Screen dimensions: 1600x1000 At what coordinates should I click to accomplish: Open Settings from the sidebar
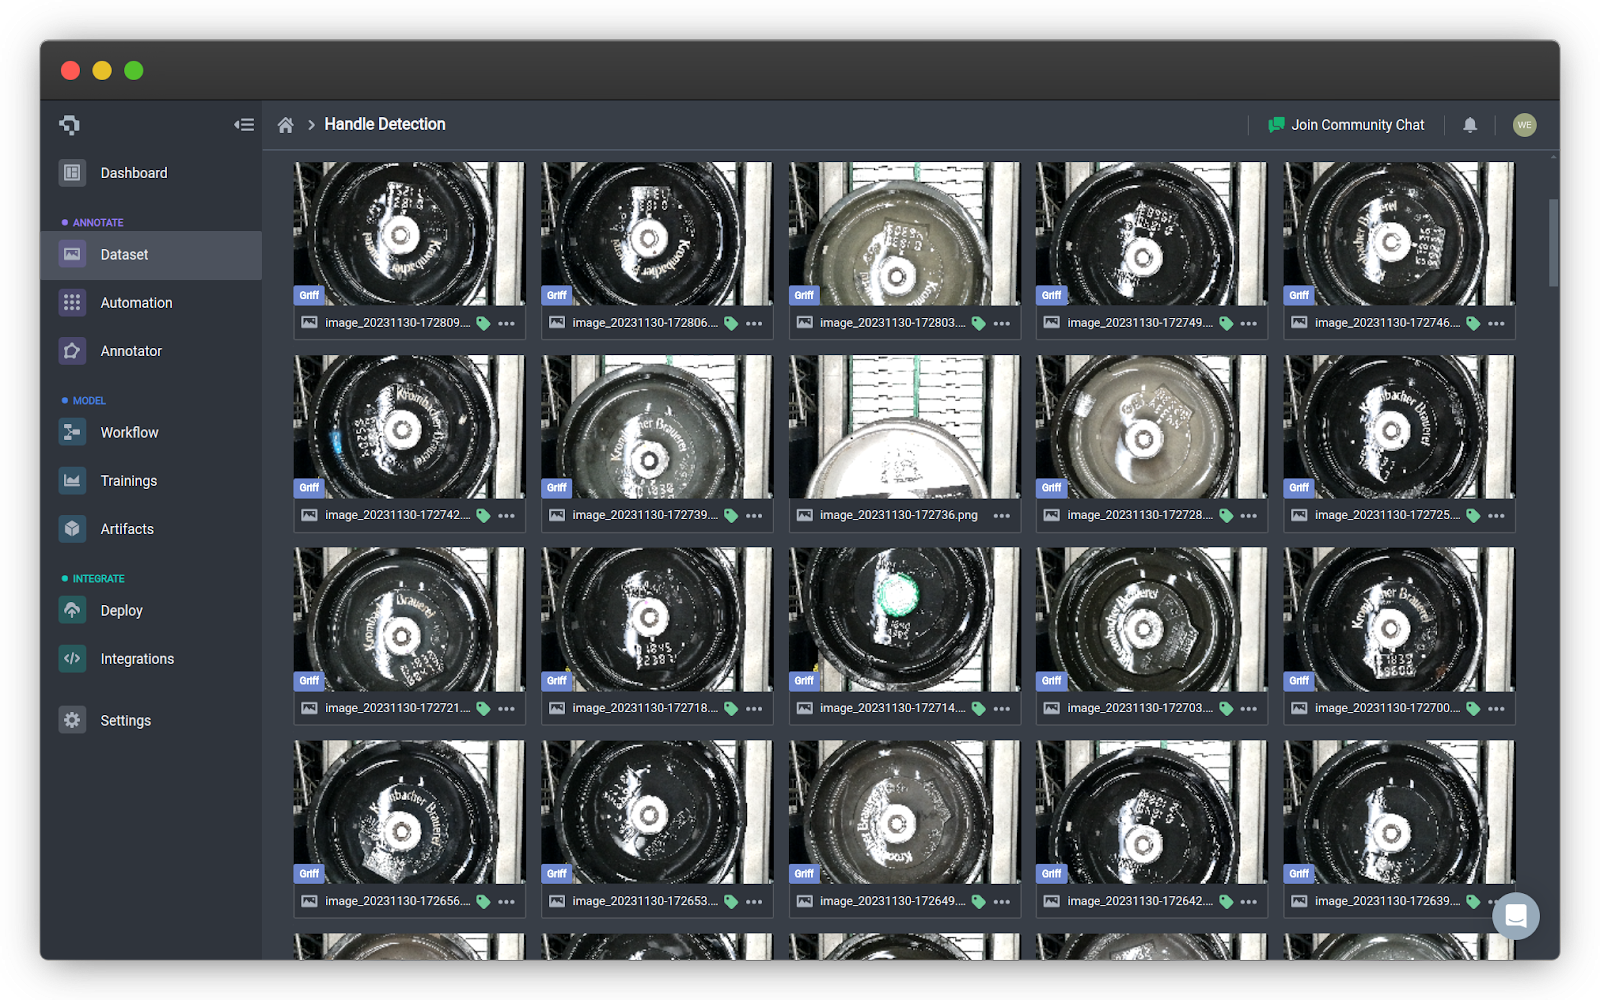125,719
